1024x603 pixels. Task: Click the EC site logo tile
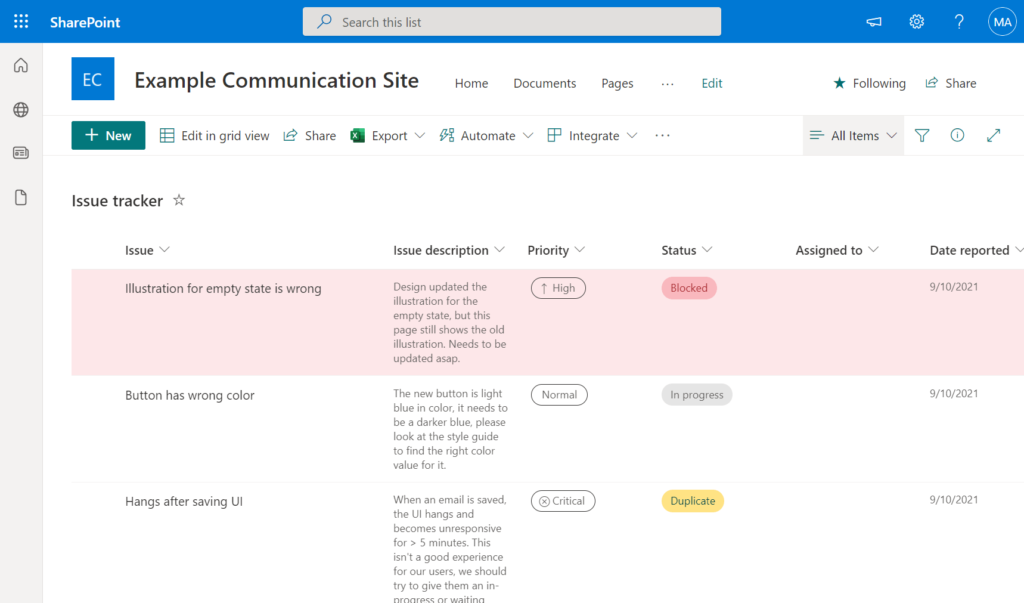(x=93, y=78)
